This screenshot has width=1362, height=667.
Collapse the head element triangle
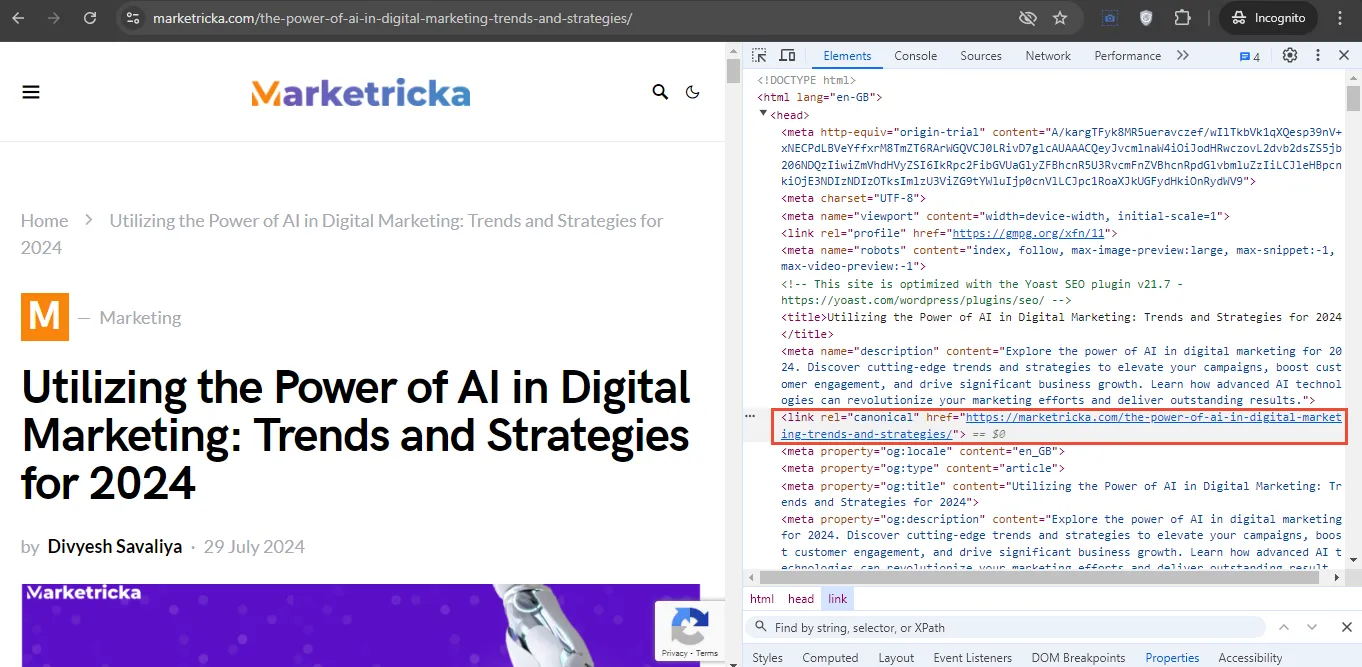pos(764,114)
